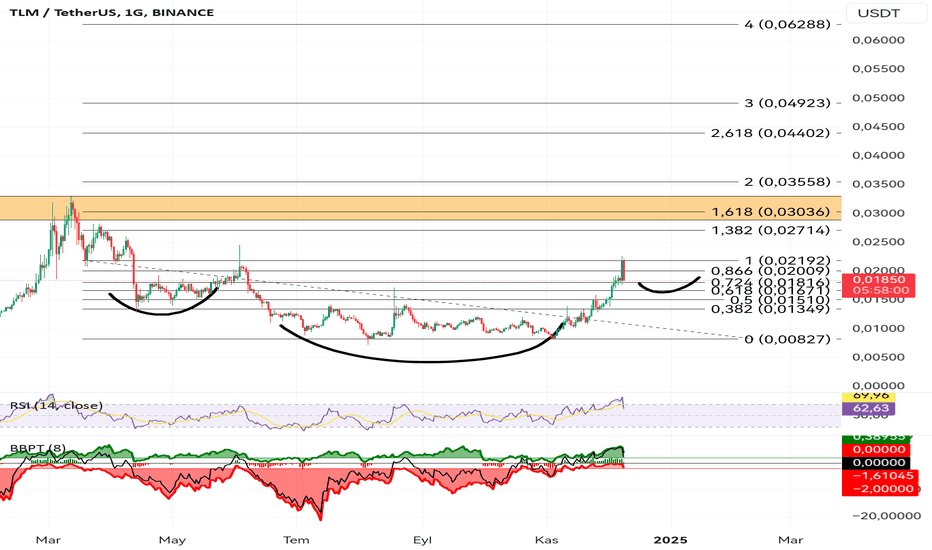Image resolution: width=932 pixels, height=550 pixels.
Task: Select the RSI (14, close) indicator label
Action: (56, 406)
